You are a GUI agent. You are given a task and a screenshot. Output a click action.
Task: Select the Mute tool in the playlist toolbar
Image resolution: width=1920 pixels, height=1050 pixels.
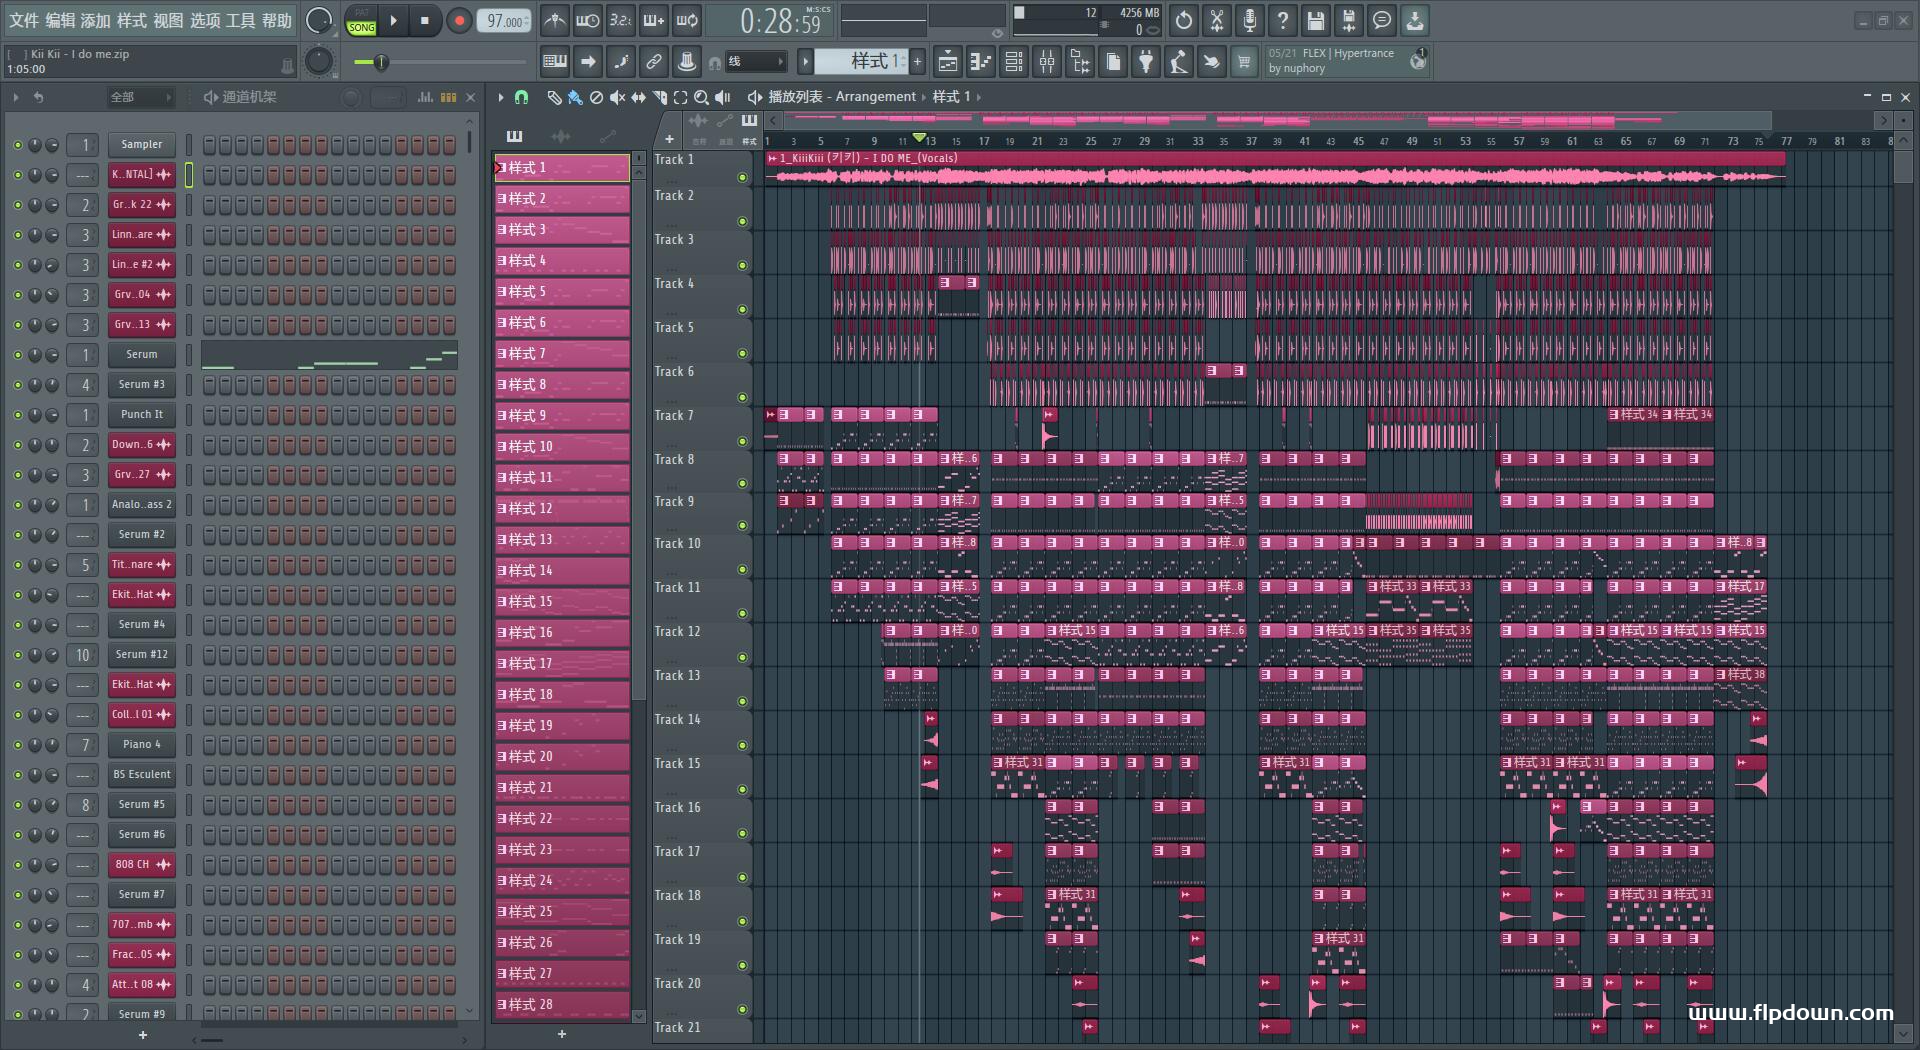click(x=617, y=97)
